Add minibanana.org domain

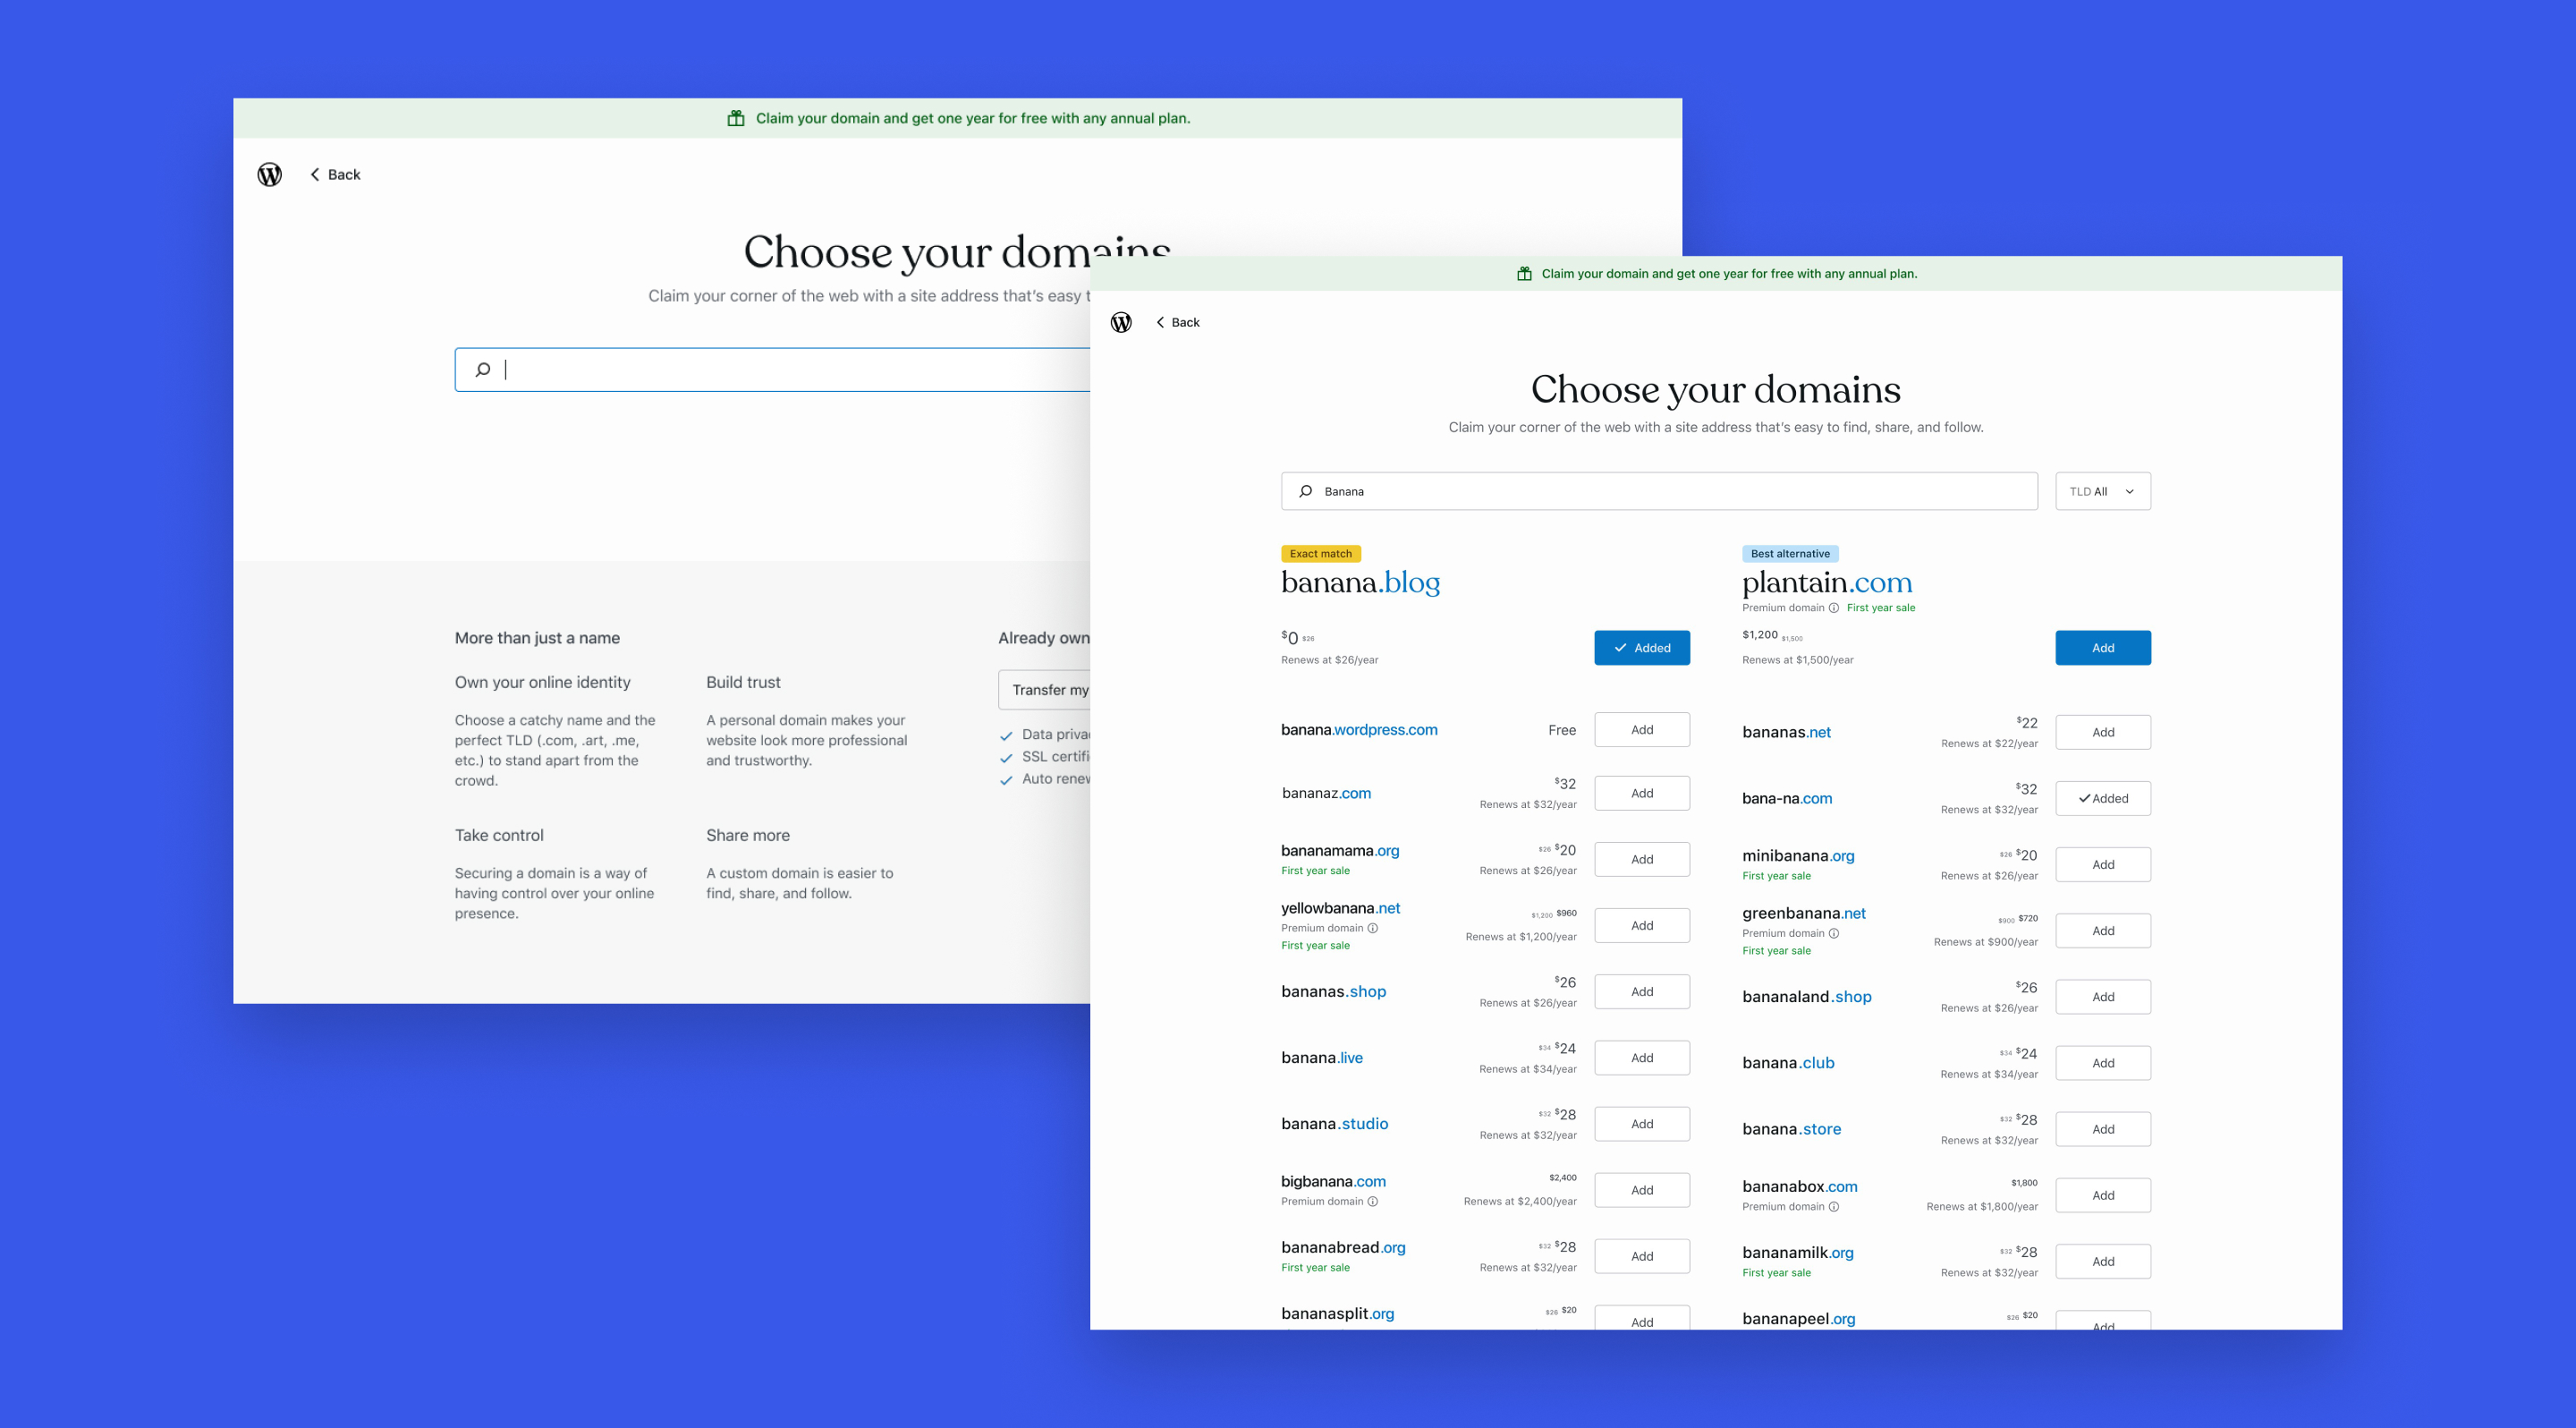(2102, 864)
